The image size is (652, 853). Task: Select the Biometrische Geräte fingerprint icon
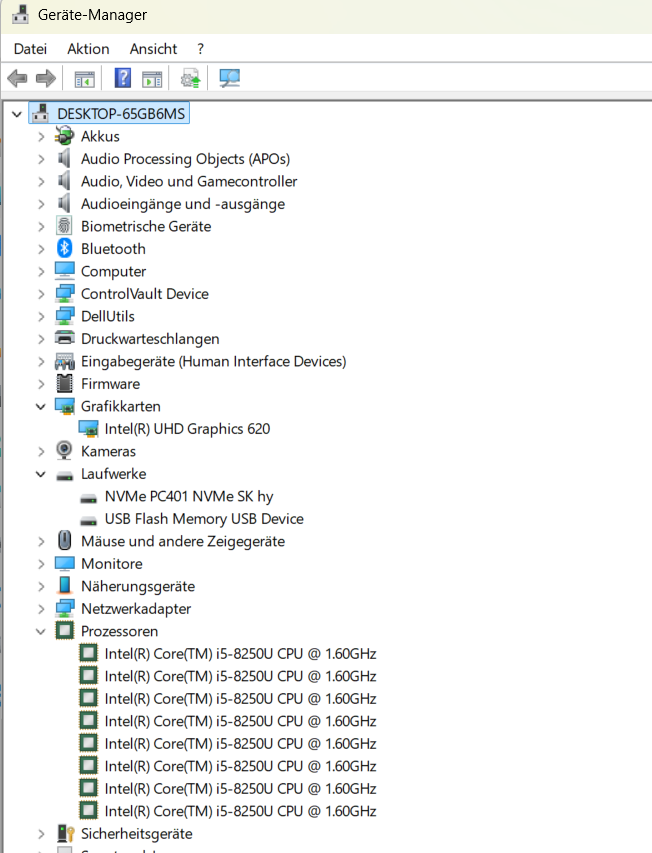(64, 226)
